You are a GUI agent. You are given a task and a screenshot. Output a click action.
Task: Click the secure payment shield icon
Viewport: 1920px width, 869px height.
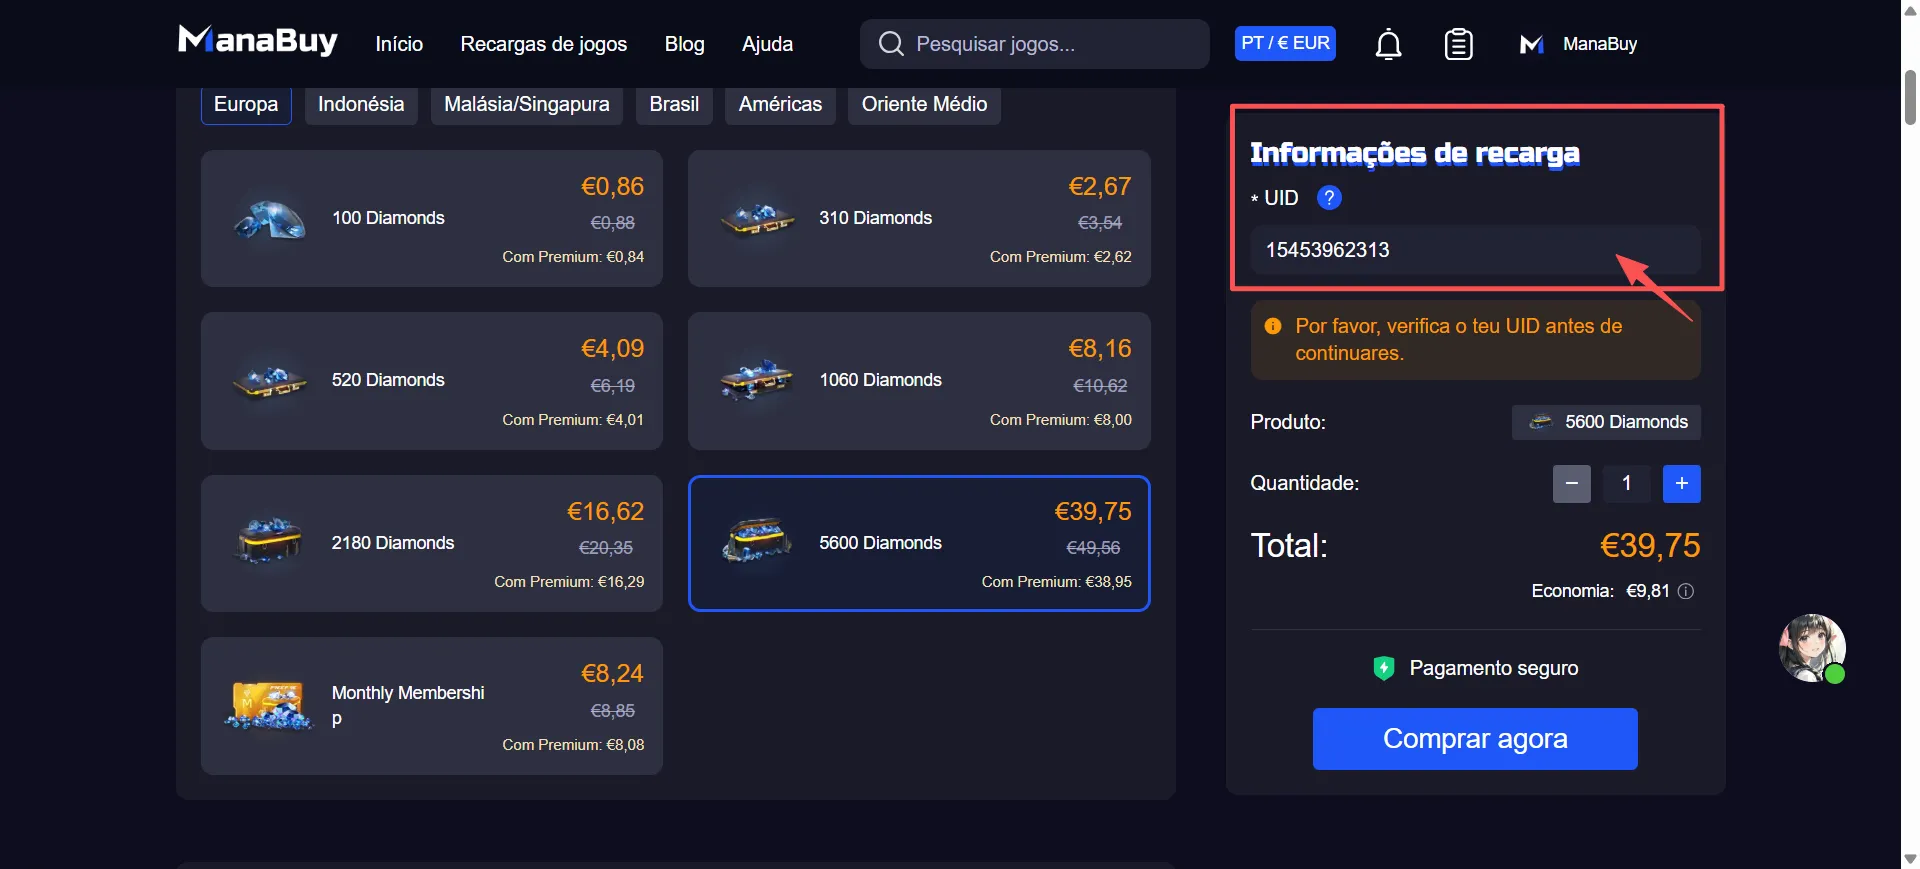[x=1383, y=668]
